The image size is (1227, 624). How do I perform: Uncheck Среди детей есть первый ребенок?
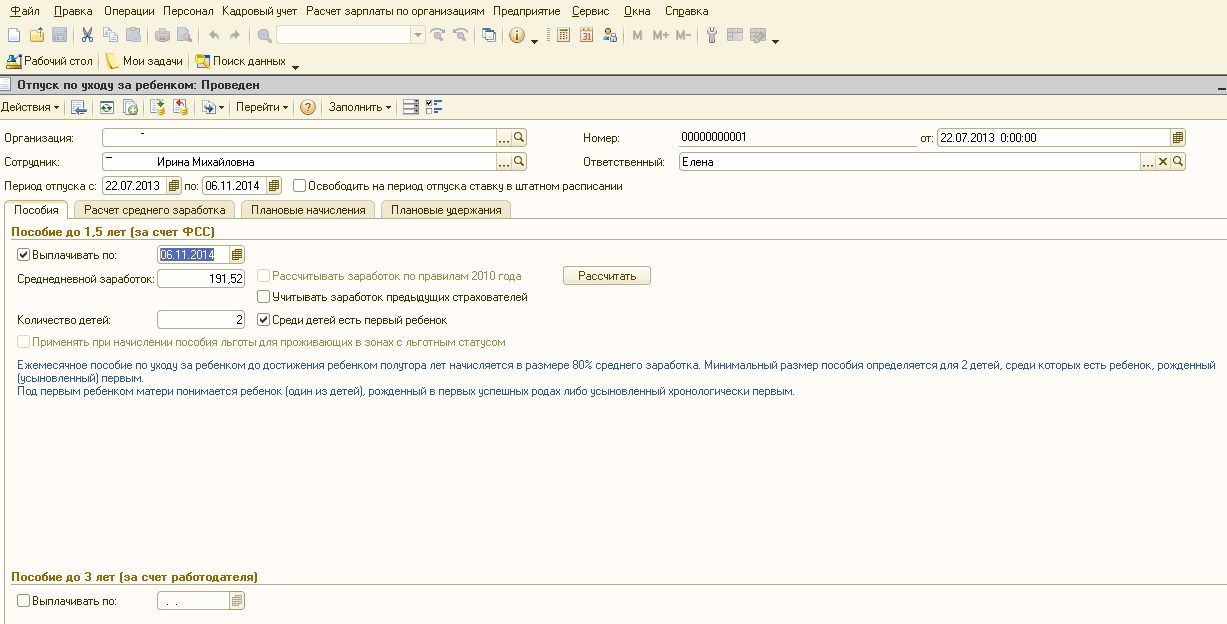click(x=264, y=320)
